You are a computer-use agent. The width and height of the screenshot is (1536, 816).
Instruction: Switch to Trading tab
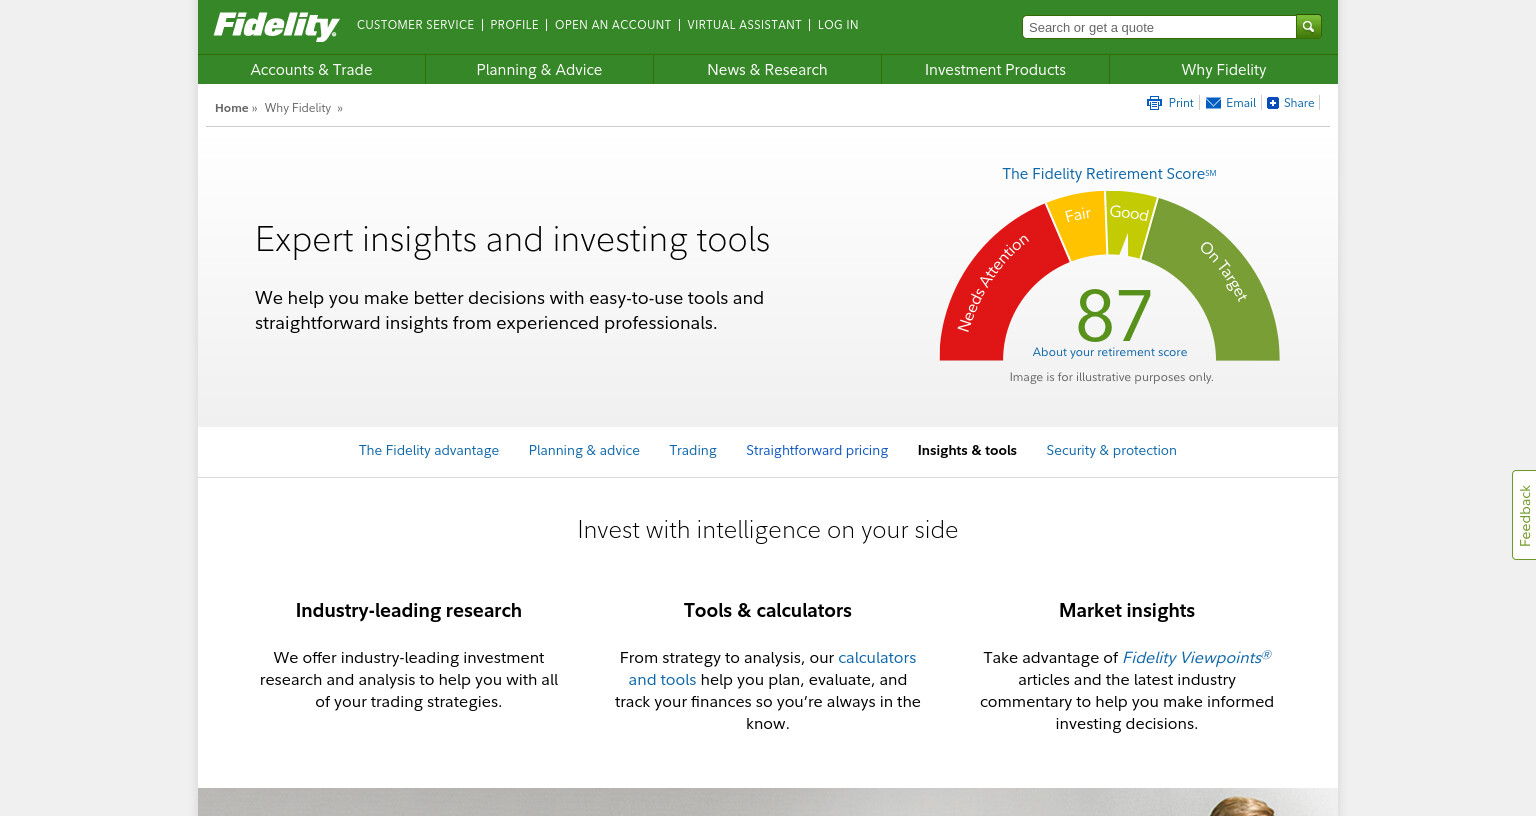pyautogui.click(x=693, y=451)
